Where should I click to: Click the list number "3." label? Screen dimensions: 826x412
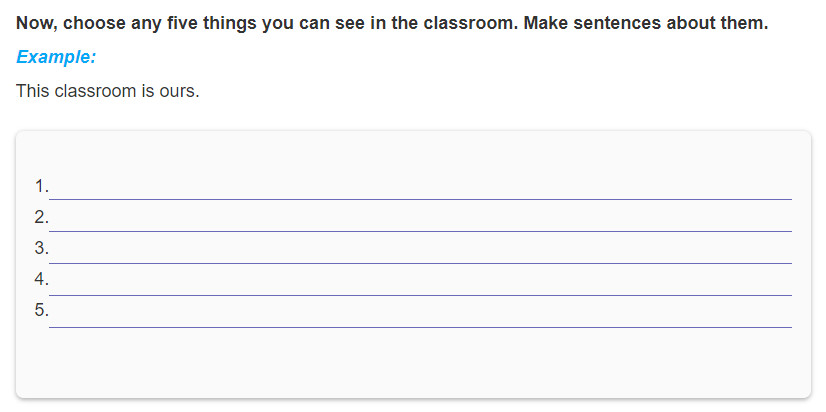click(x=42, y=248)
